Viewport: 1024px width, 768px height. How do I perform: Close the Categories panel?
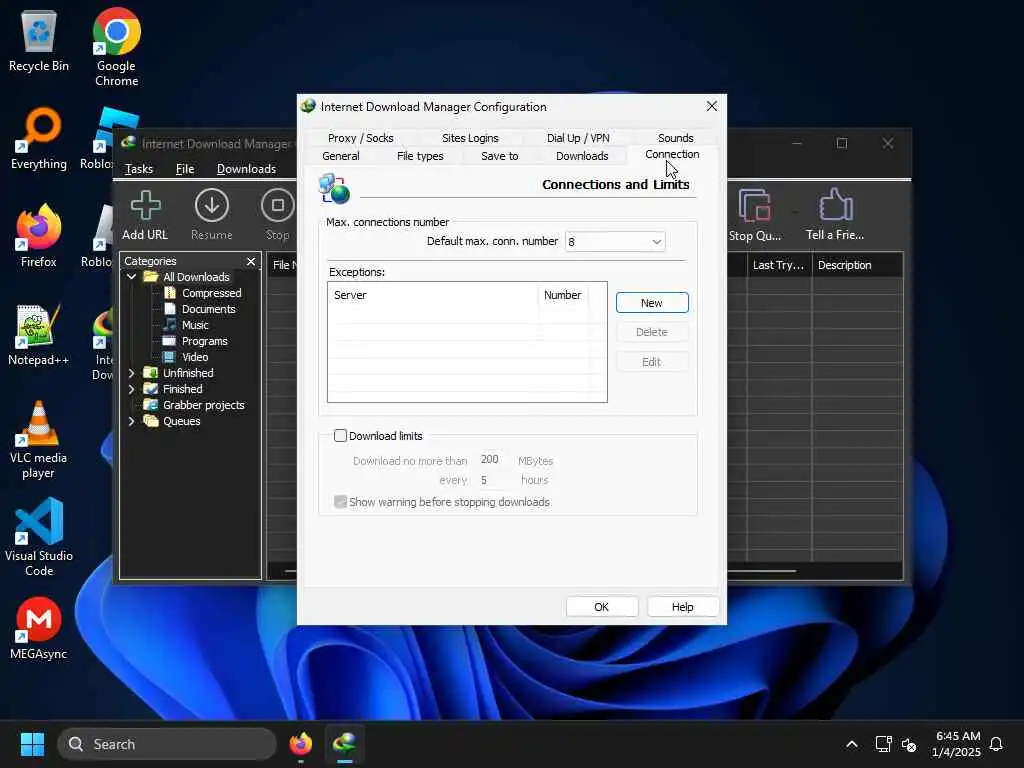click(251, 261)
